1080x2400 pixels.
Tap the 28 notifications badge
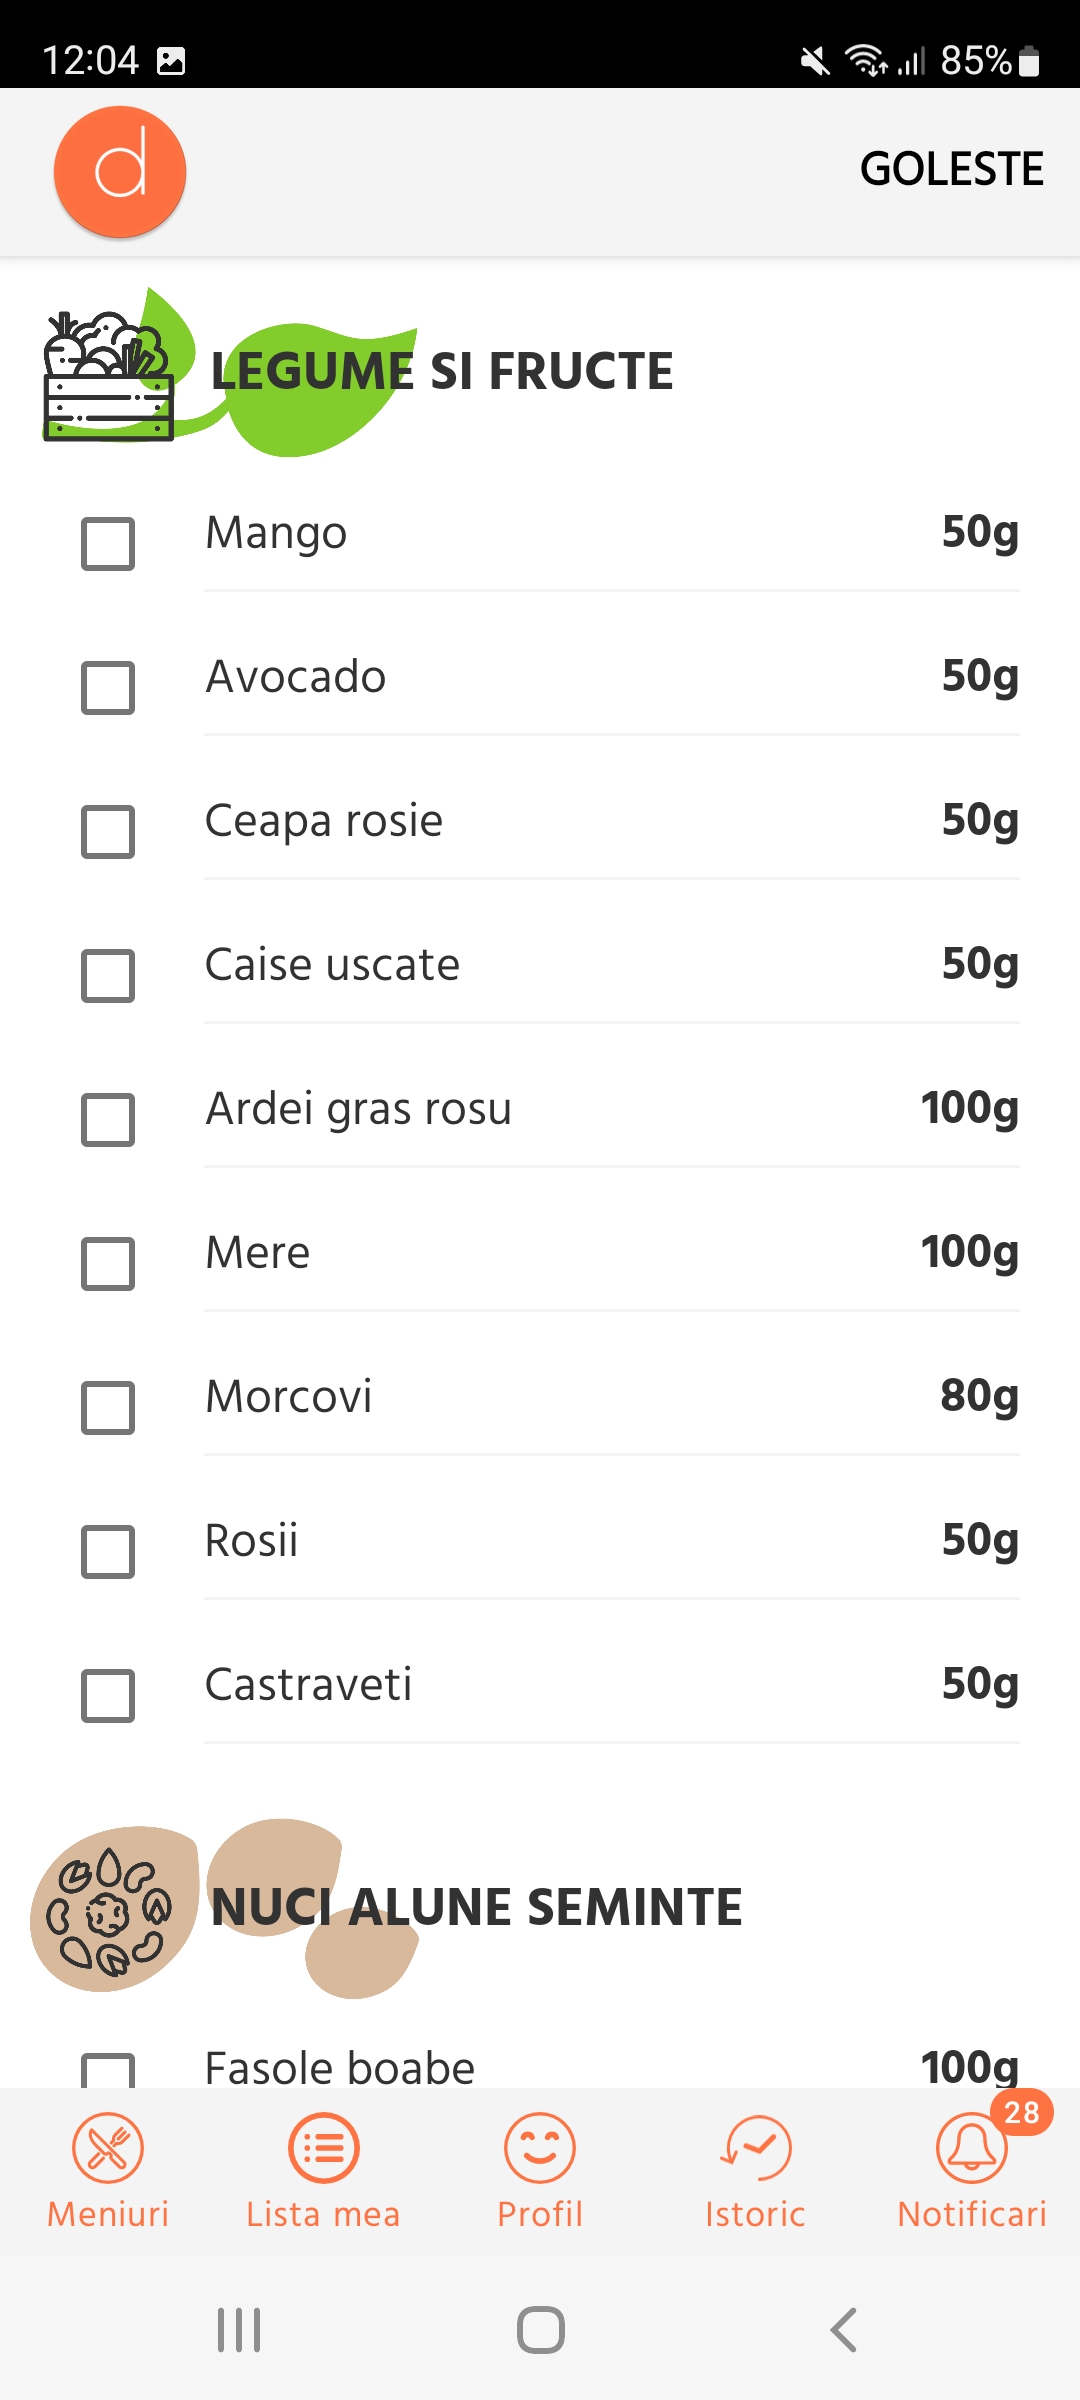coord(1021,2112)
